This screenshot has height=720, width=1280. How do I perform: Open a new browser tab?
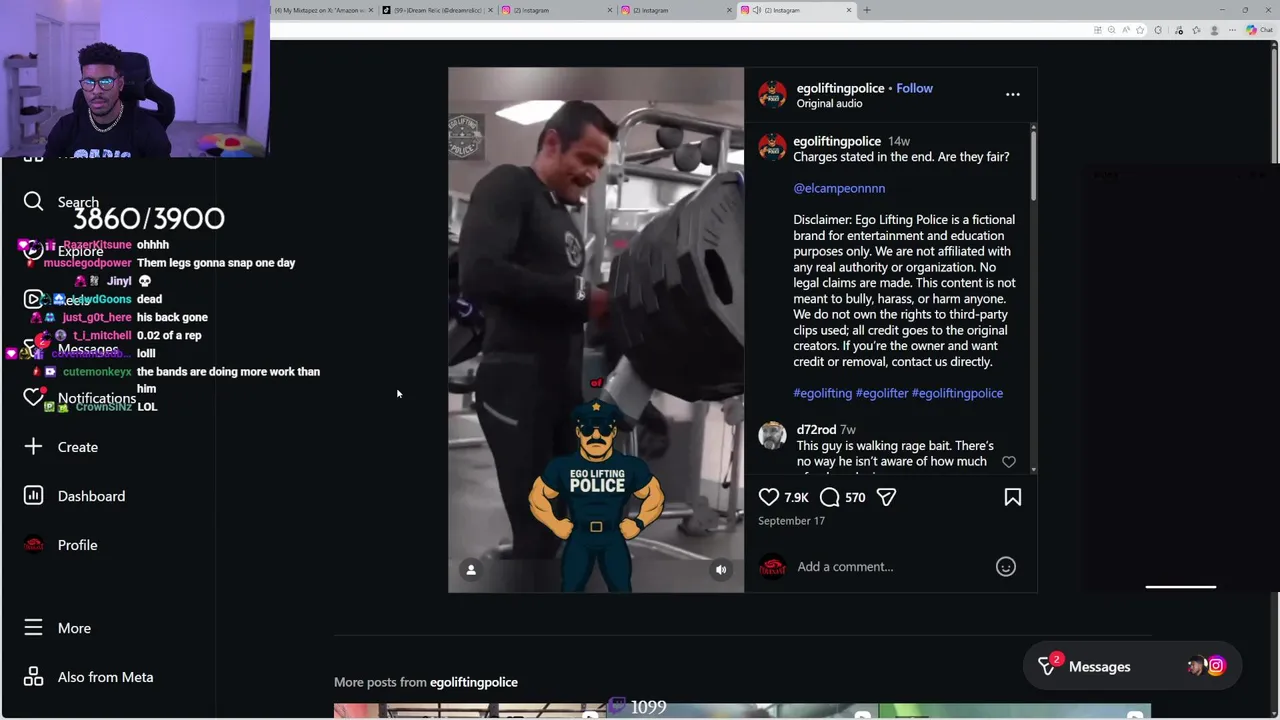pyautogui.click(x=867, y=10)
